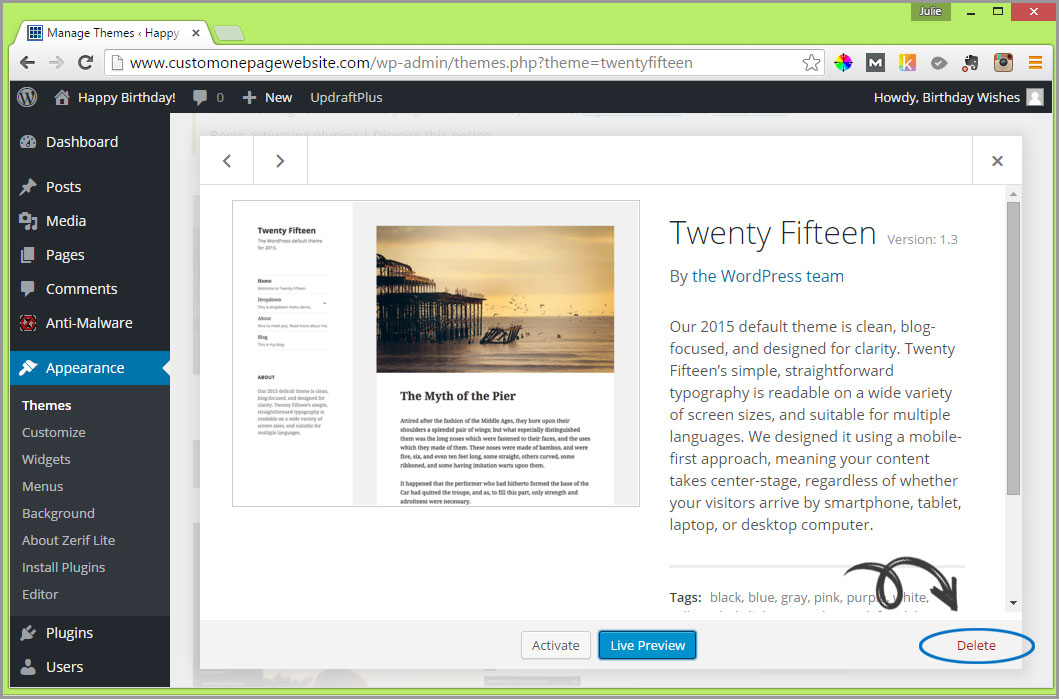Click the Posts pushpin icon
The height and width of the screenshot is (699, 1059).
[x=28, y=186]
